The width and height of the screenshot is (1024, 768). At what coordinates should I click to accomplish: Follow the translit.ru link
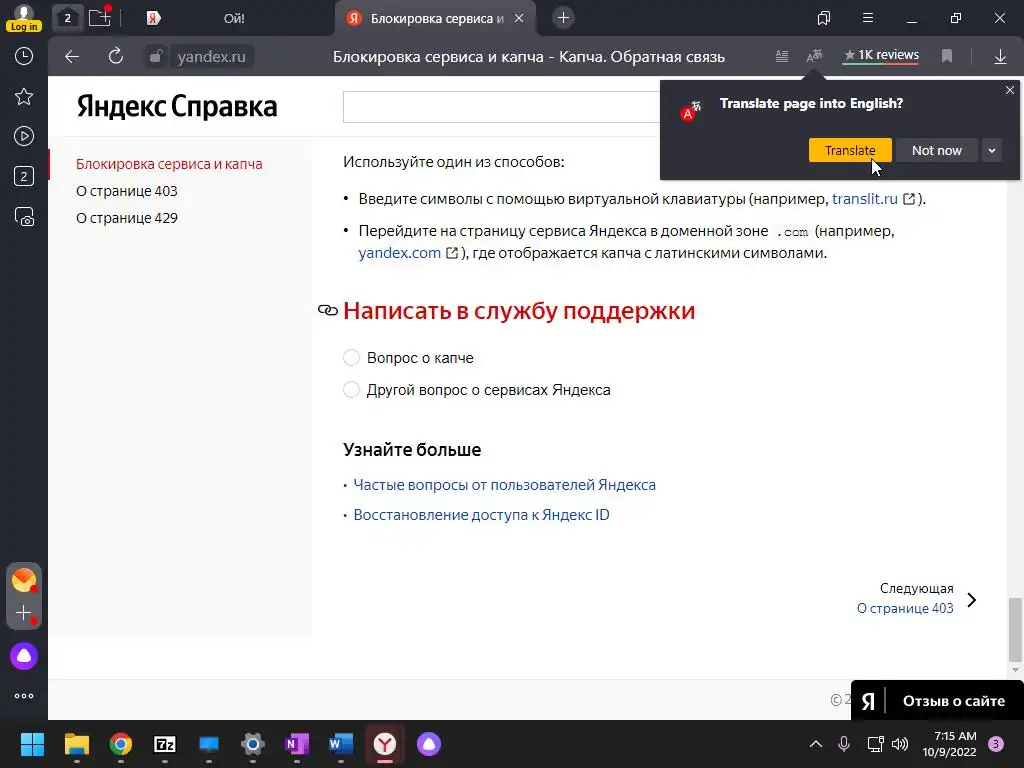[865, 199]
